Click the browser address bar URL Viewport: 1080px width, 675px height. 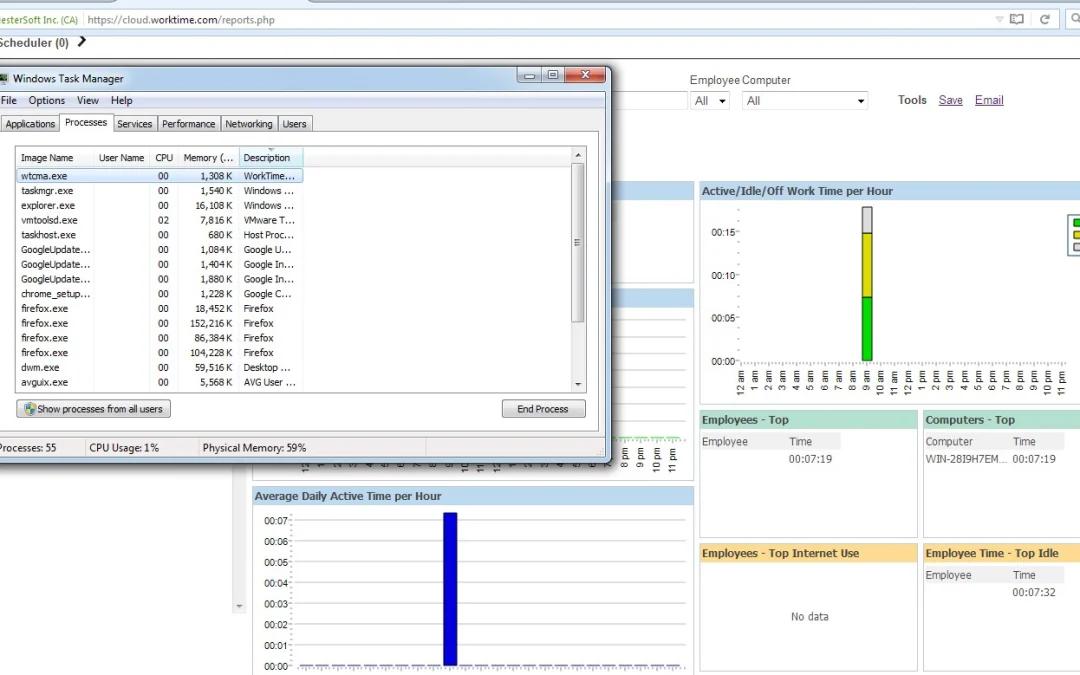click(181, 20)
